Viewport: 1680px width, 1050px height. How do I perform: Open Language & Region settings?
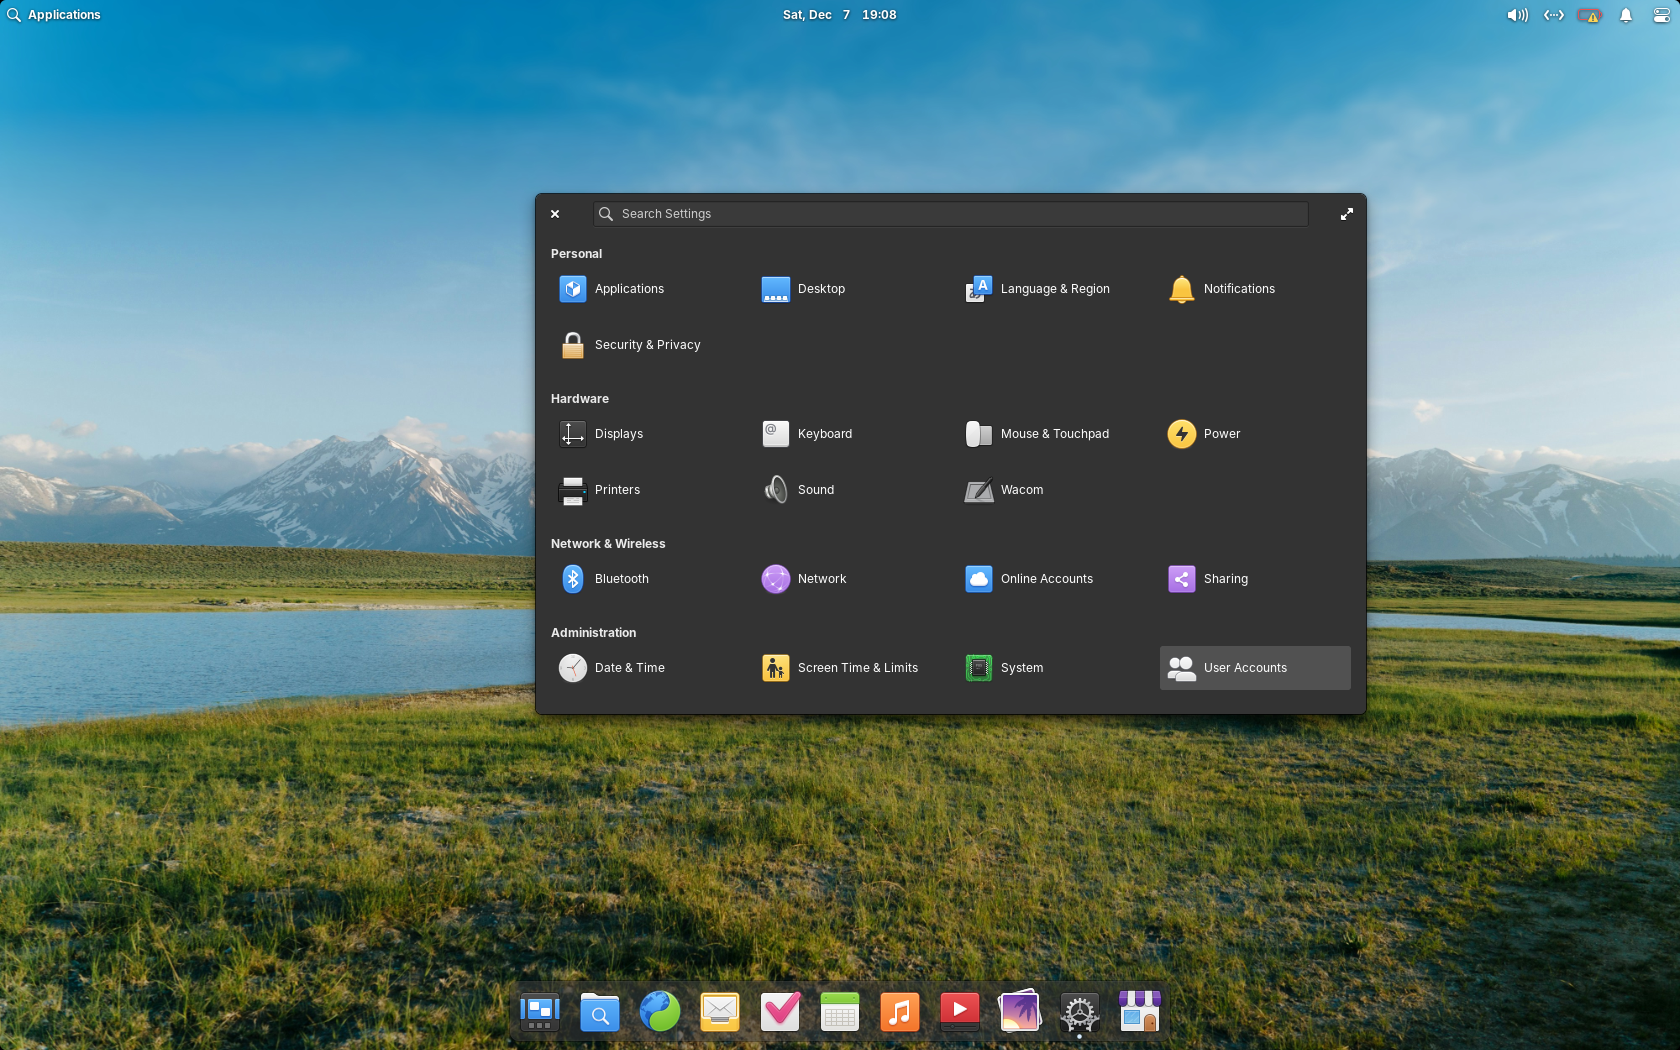point(1052,289)
